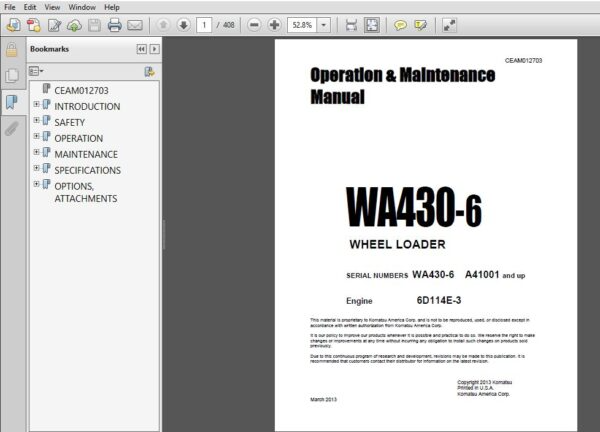Jump to the MAINTENANCE bookmark
600x432 pixels.
pyautogui.click(x=86, y=154)
